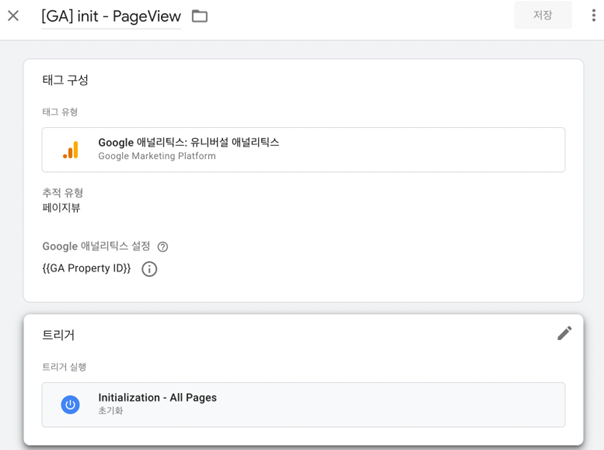This screenshot has height=450, width=604.
Task: Open the Initialization - All Pages trigger
Action: pyautogui.click(x=304, y=405)
